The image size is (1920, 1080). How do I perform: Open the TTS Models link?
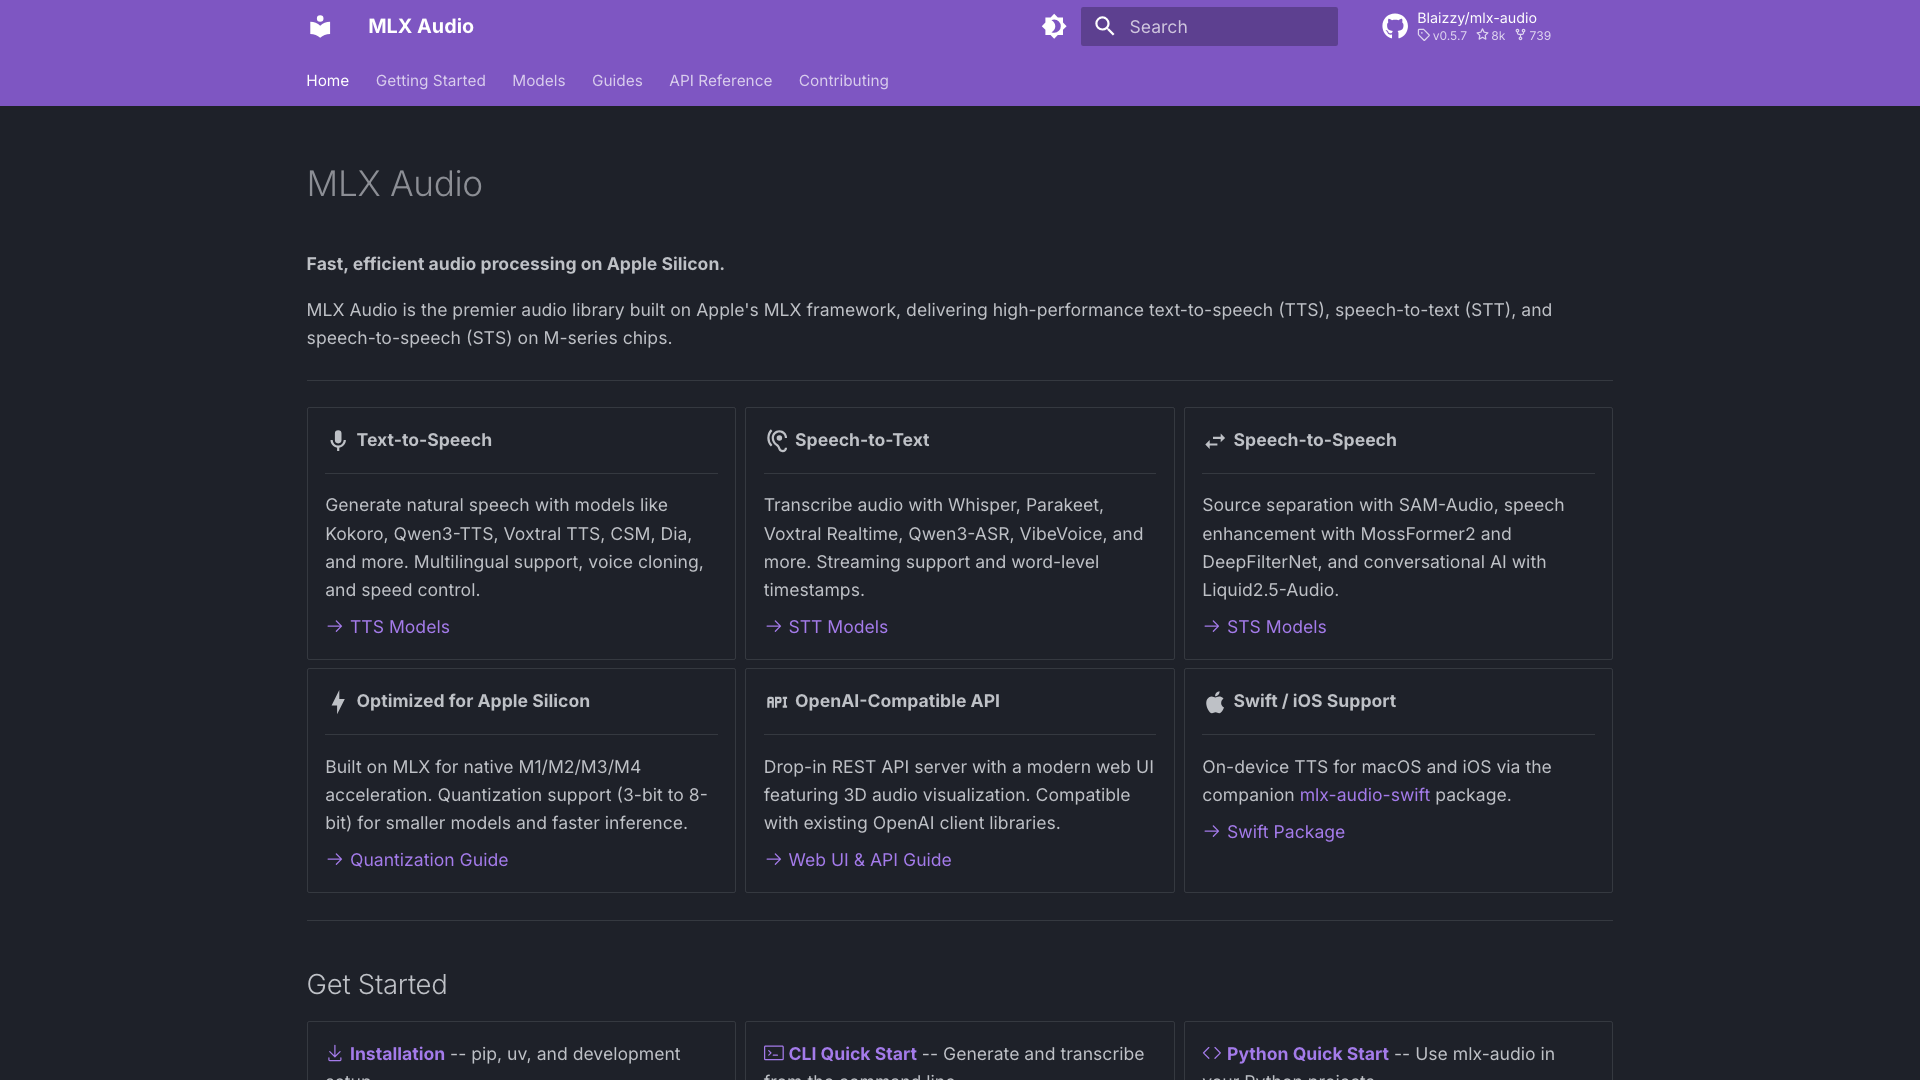399,627
